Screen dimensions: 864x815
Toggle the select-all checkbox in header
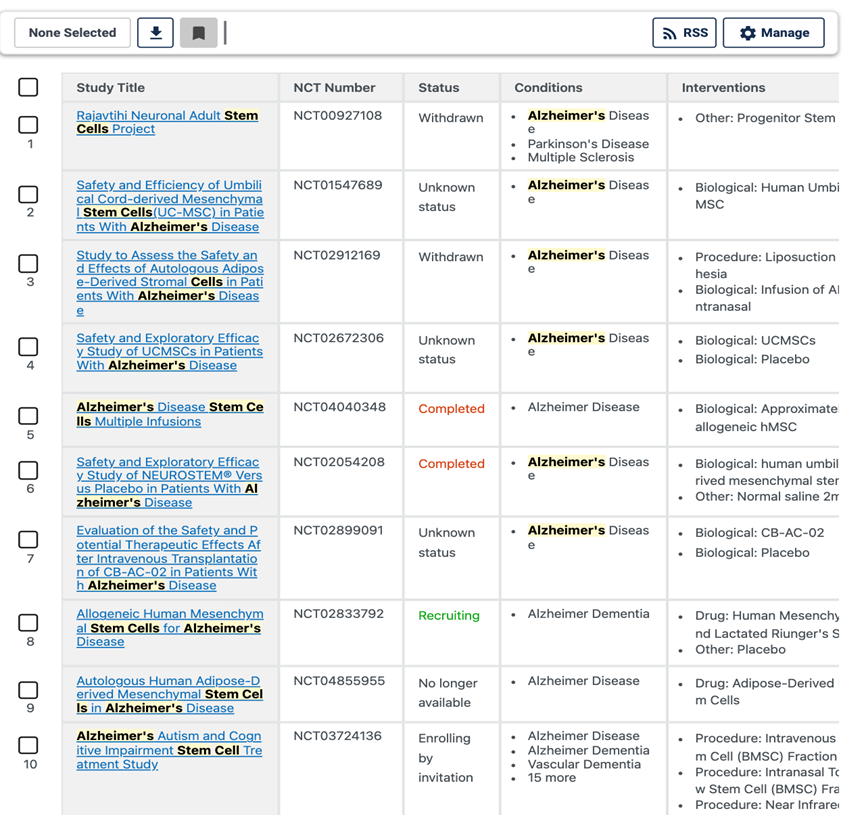pyautogui.click(x=29, y=88)
